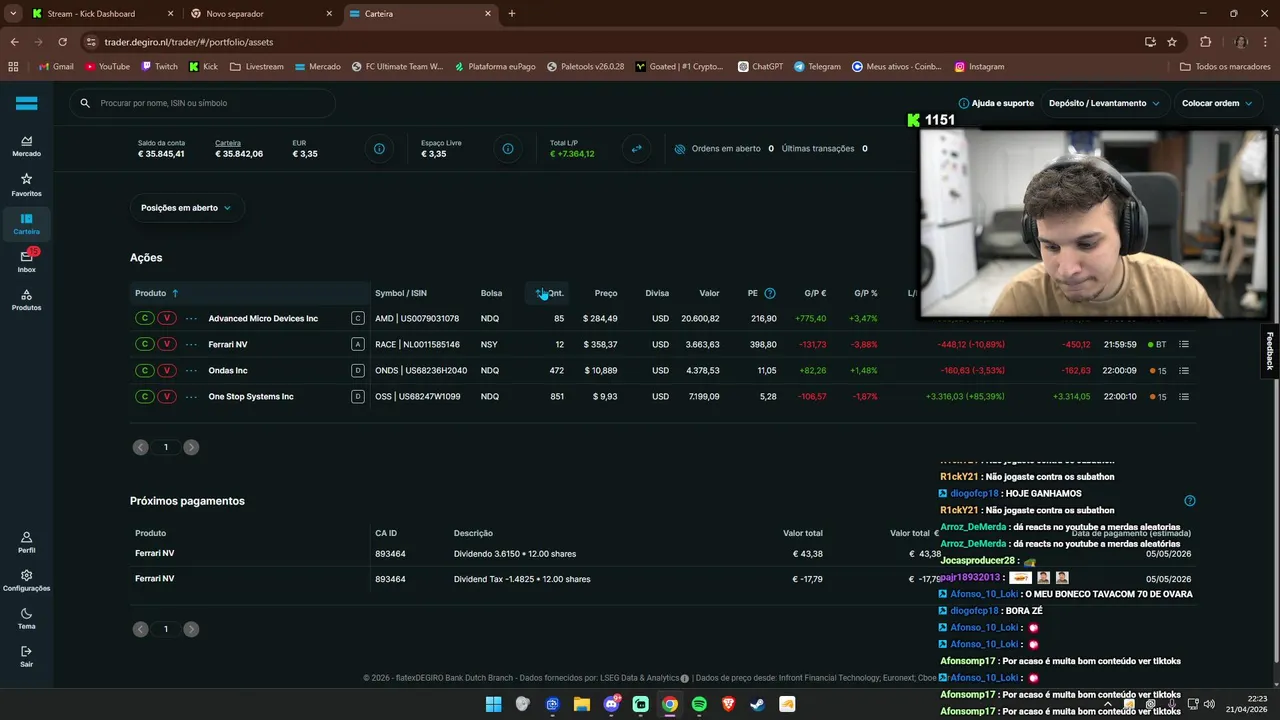The image size is (1280, 720).
Task: Open the Chrome extensions puzzle icon
Action: (1205, 42)
